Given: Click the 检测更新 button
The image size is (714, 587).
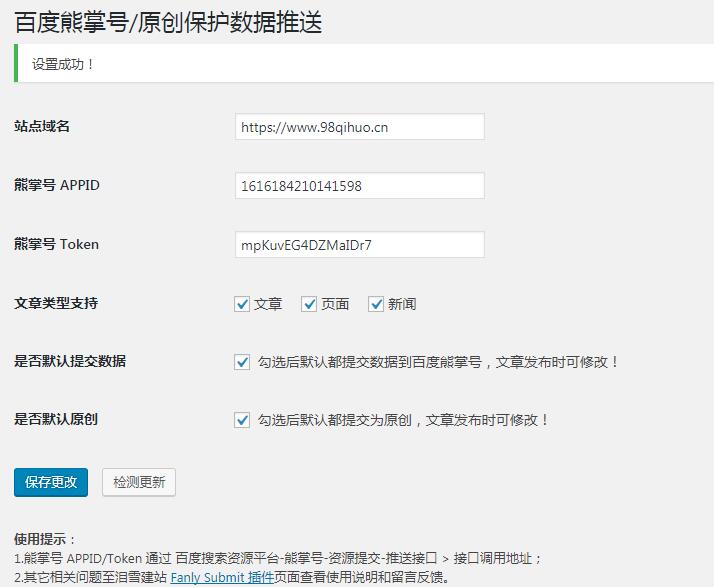Looking at the screenshot, I should coord(139,482).
